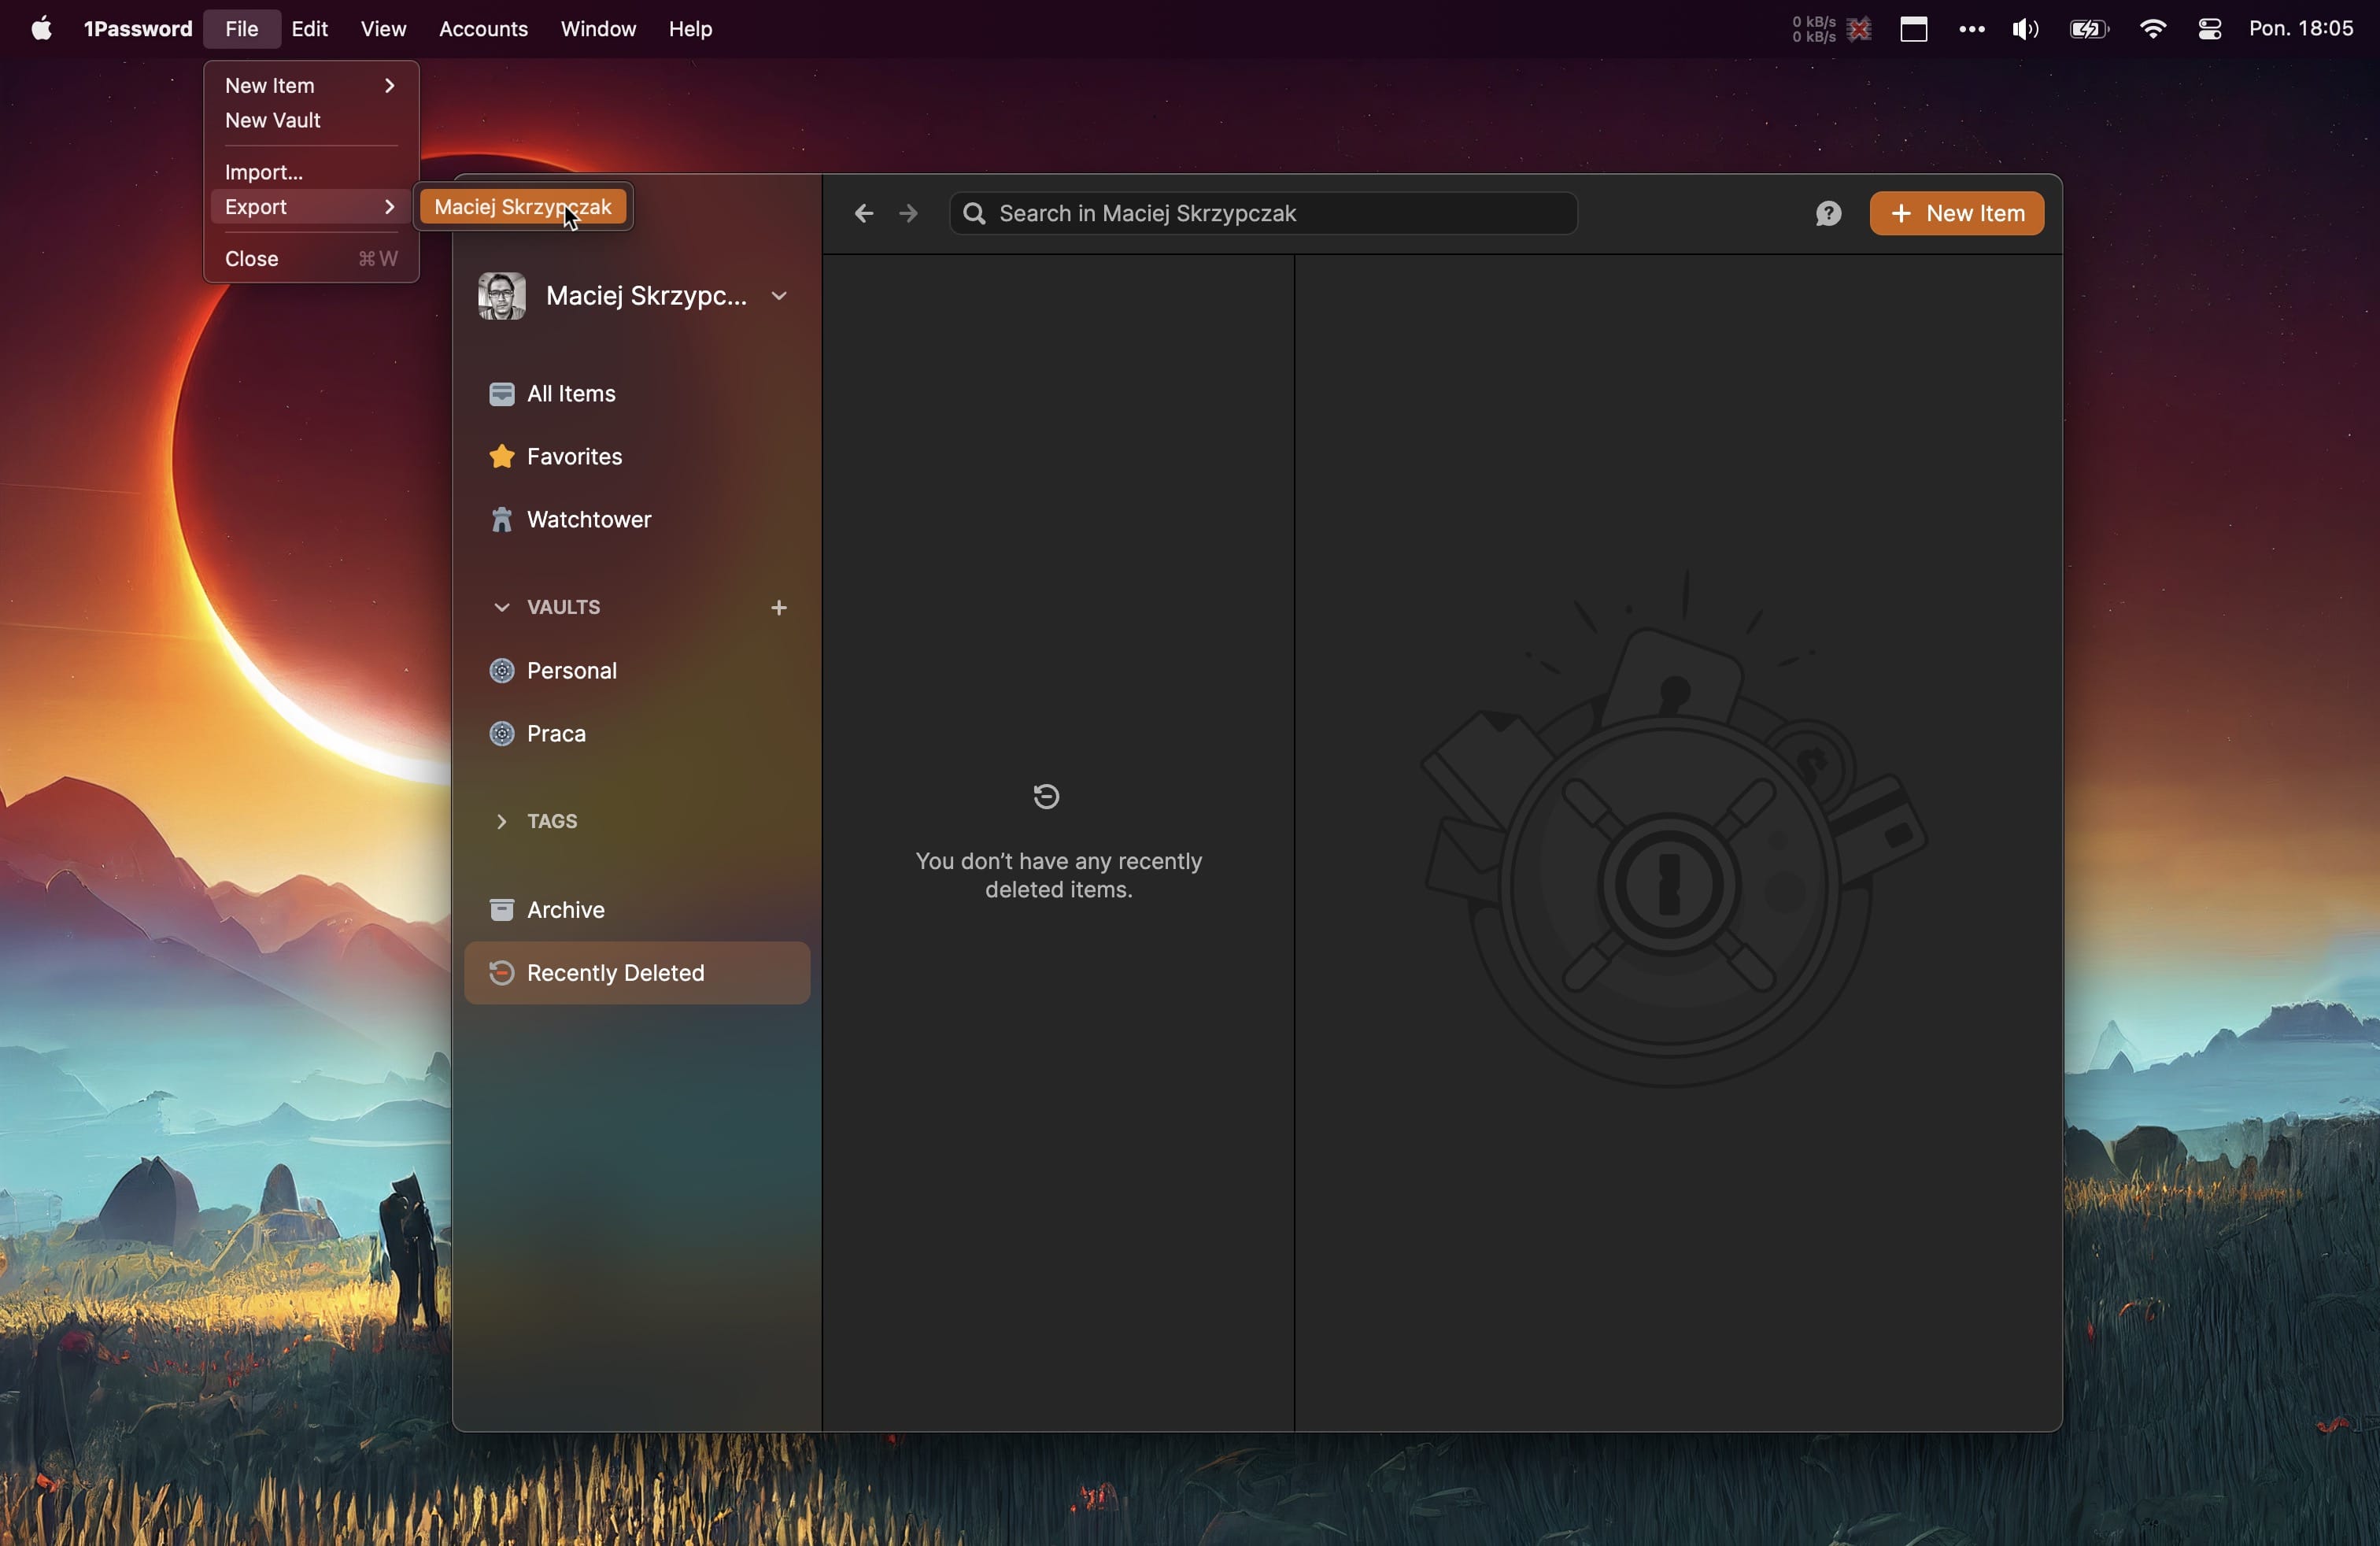2380x1546 pixels.
Task: Open the View menu
Action: pos(384,29)
